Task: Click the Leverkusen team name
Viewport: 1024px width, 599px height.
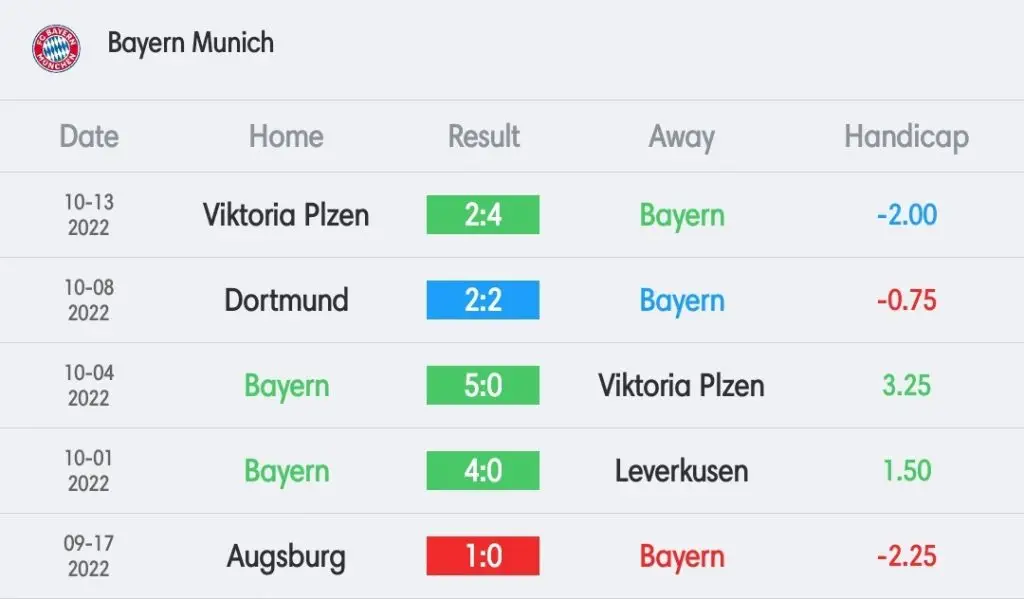Action: (x=681, y=470)
